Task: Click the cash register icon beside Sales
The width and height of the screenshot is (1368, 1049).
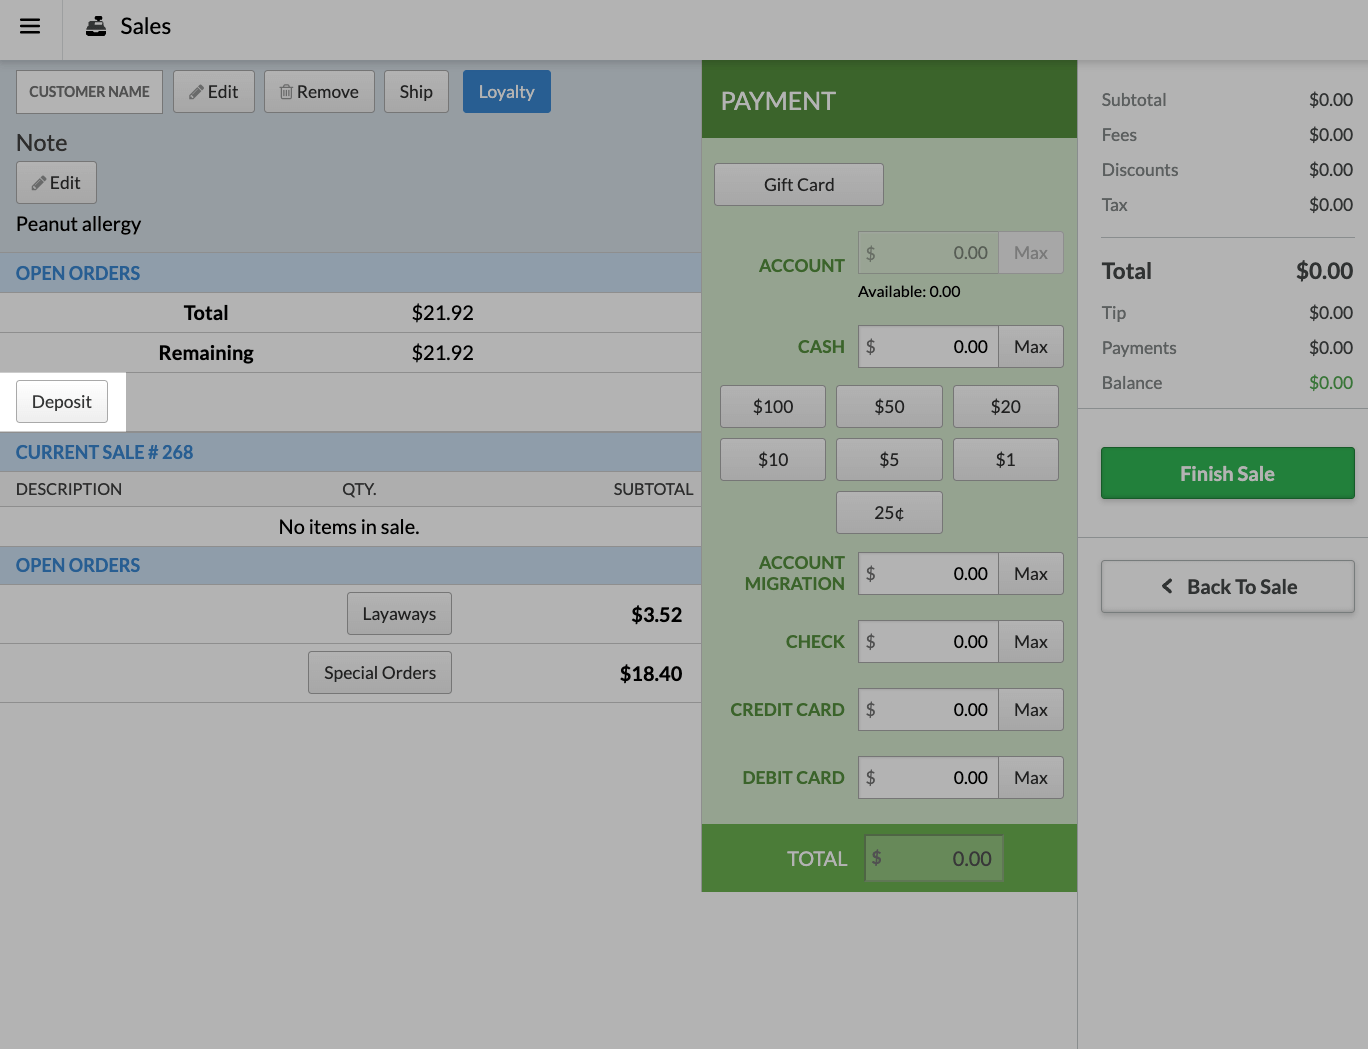Action: point(95,26)
